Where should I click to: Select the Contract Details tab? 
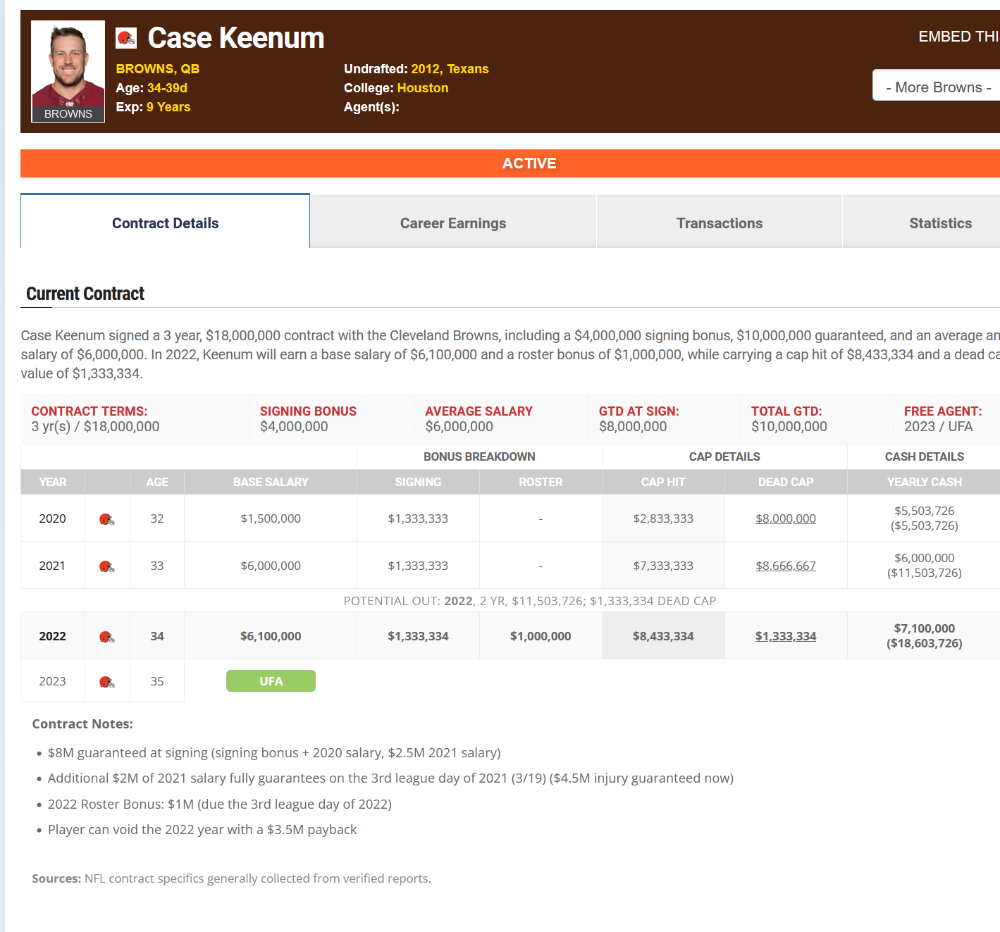[165, 221]
